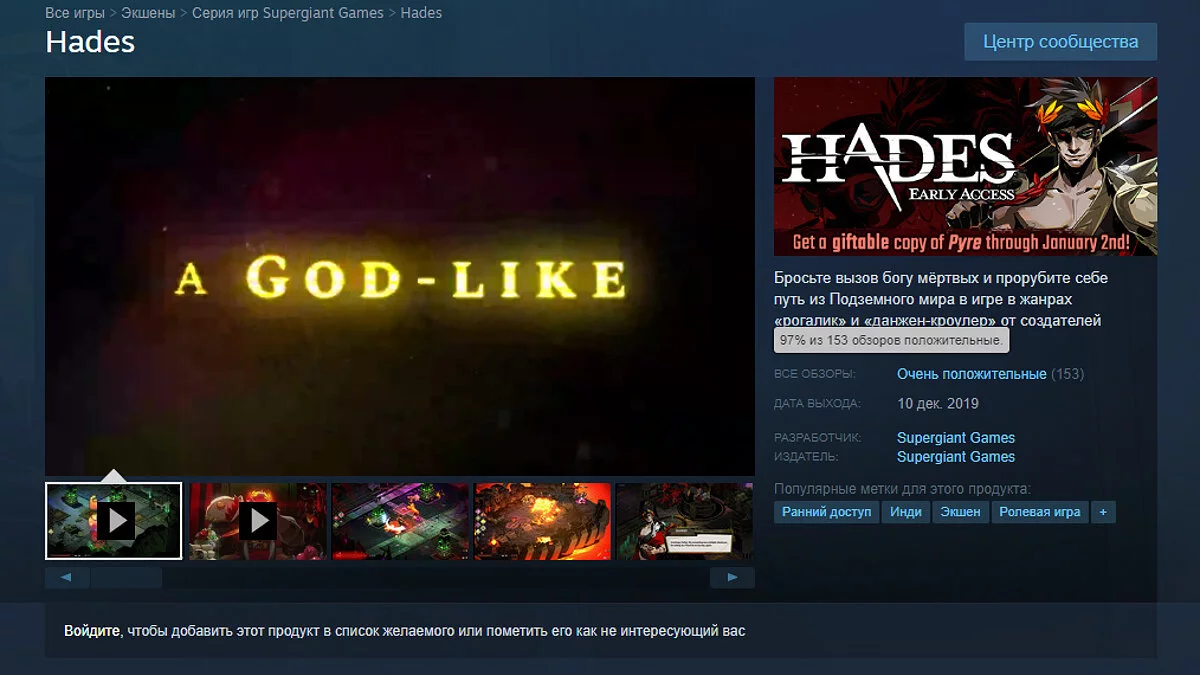
Task: Open publisher Supergiant Games link
Action: click(956, 456)
